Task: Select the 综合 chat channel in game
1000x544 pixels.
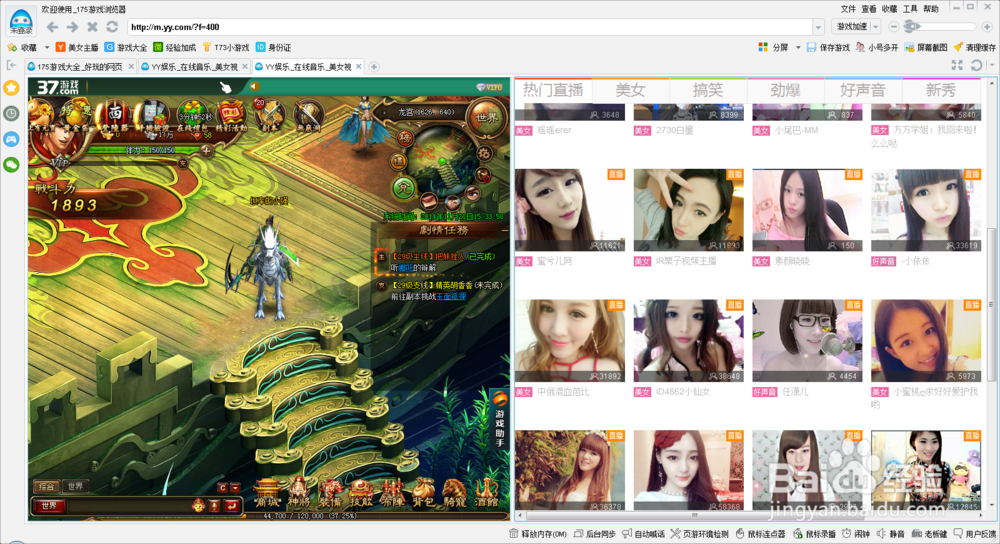Action: coord(47,486)
